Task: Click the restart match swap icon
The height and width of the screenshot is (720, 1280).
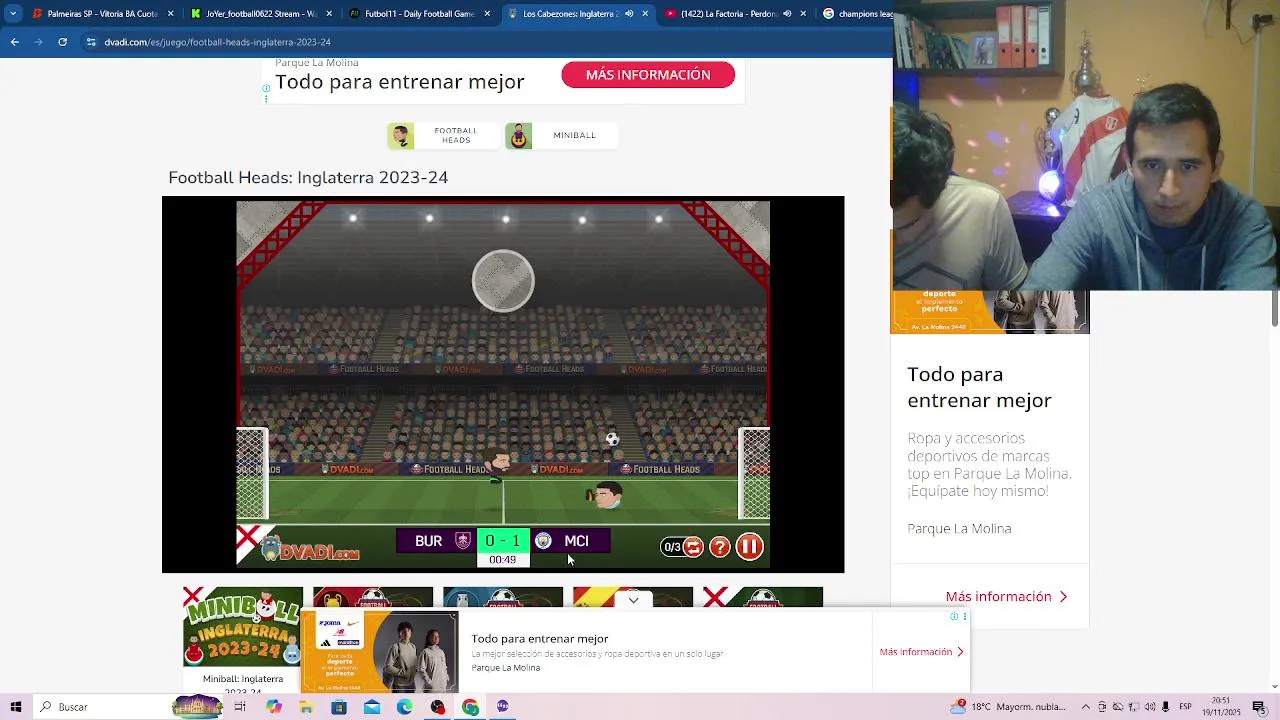Action: (693, 547)
